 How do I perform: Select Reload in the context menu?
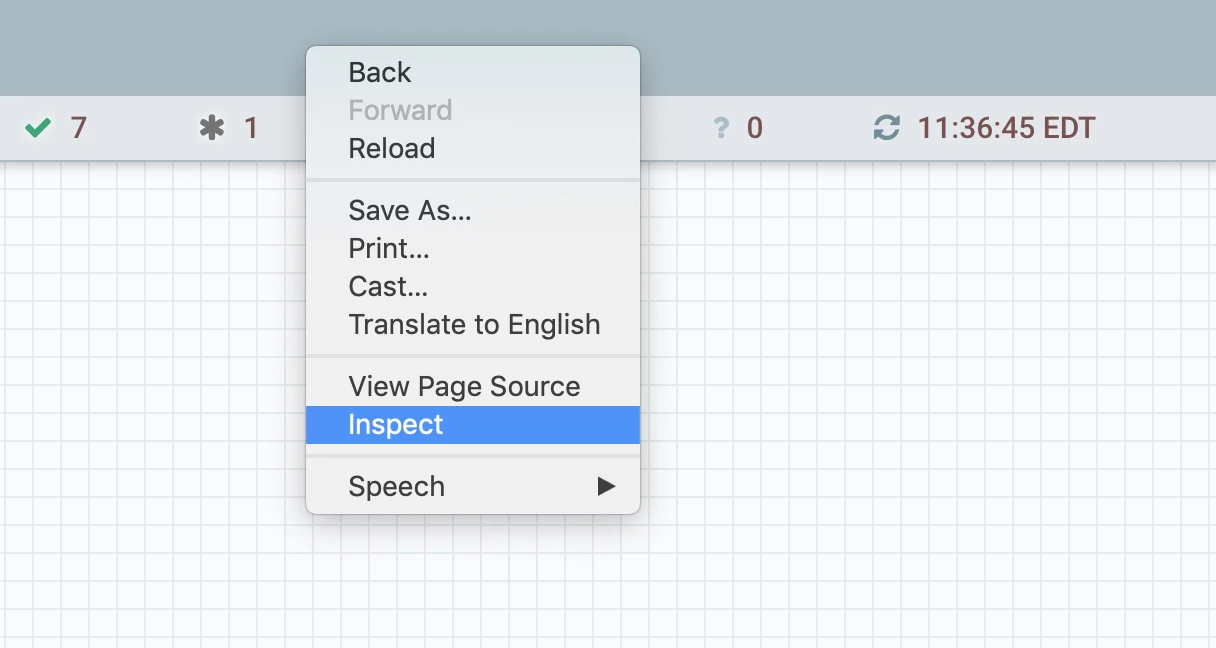tap(473, 148)
